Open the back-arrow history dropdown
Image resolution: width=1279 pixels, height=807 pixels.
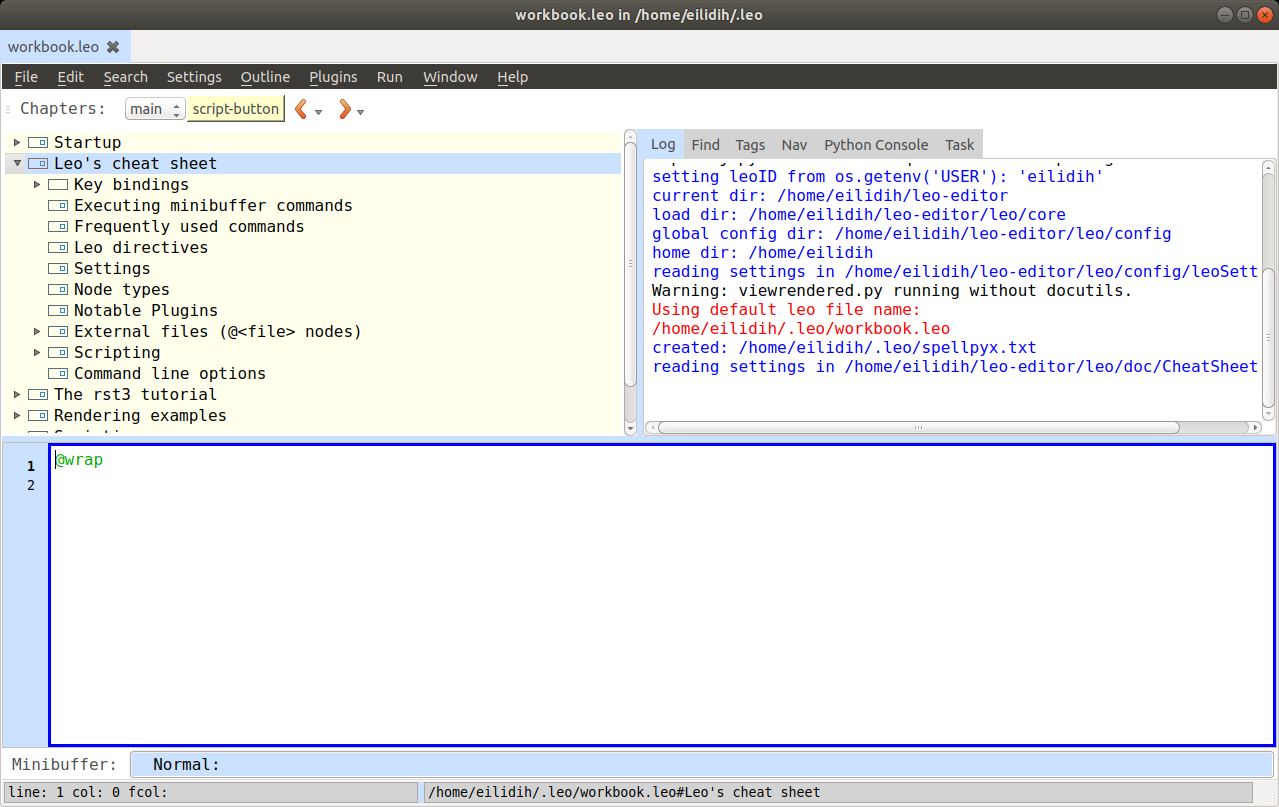319,112
